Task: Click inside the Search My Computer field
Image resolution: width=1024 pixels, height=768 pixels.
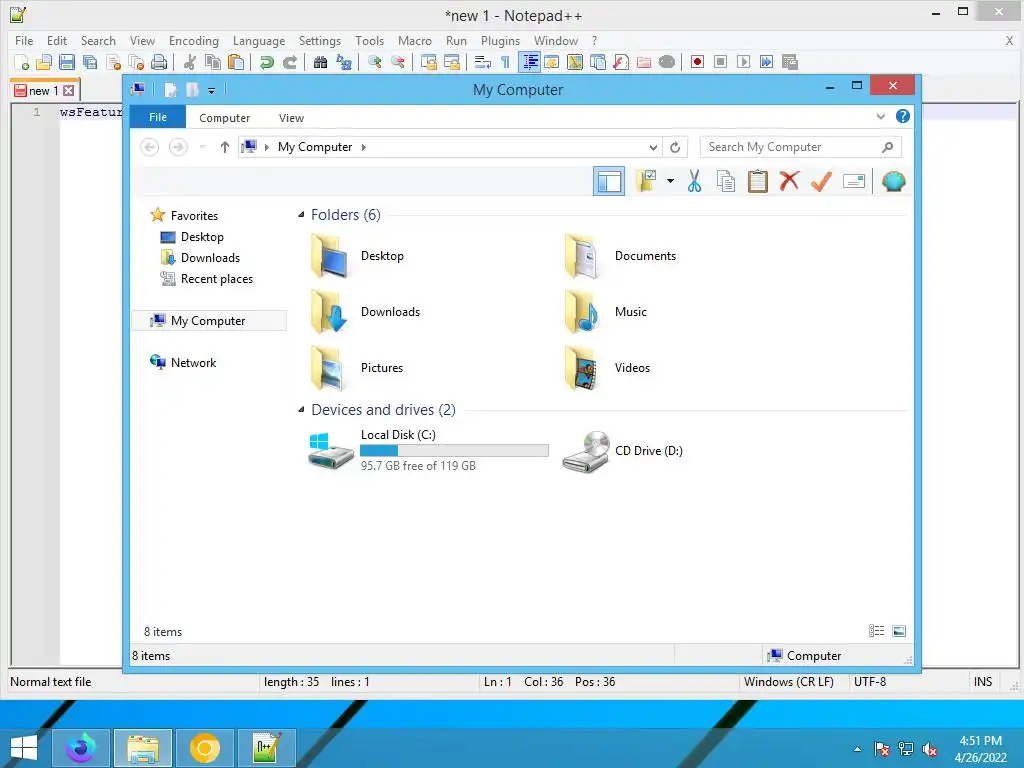Action: (801, 147)
